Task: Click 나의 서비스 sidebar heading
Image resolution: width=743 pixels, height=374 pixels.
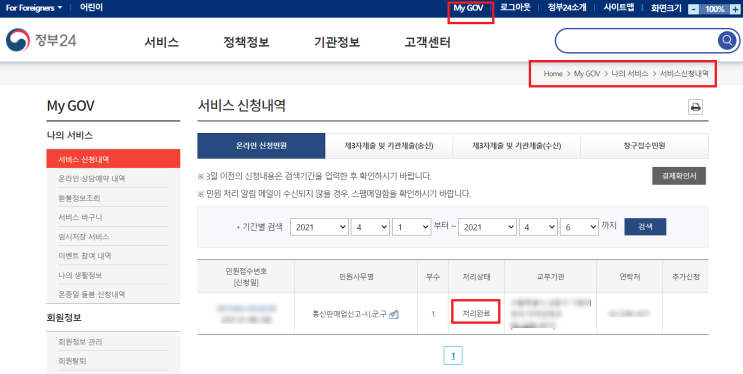Action: pyautogui.click(x=70, y=136)
